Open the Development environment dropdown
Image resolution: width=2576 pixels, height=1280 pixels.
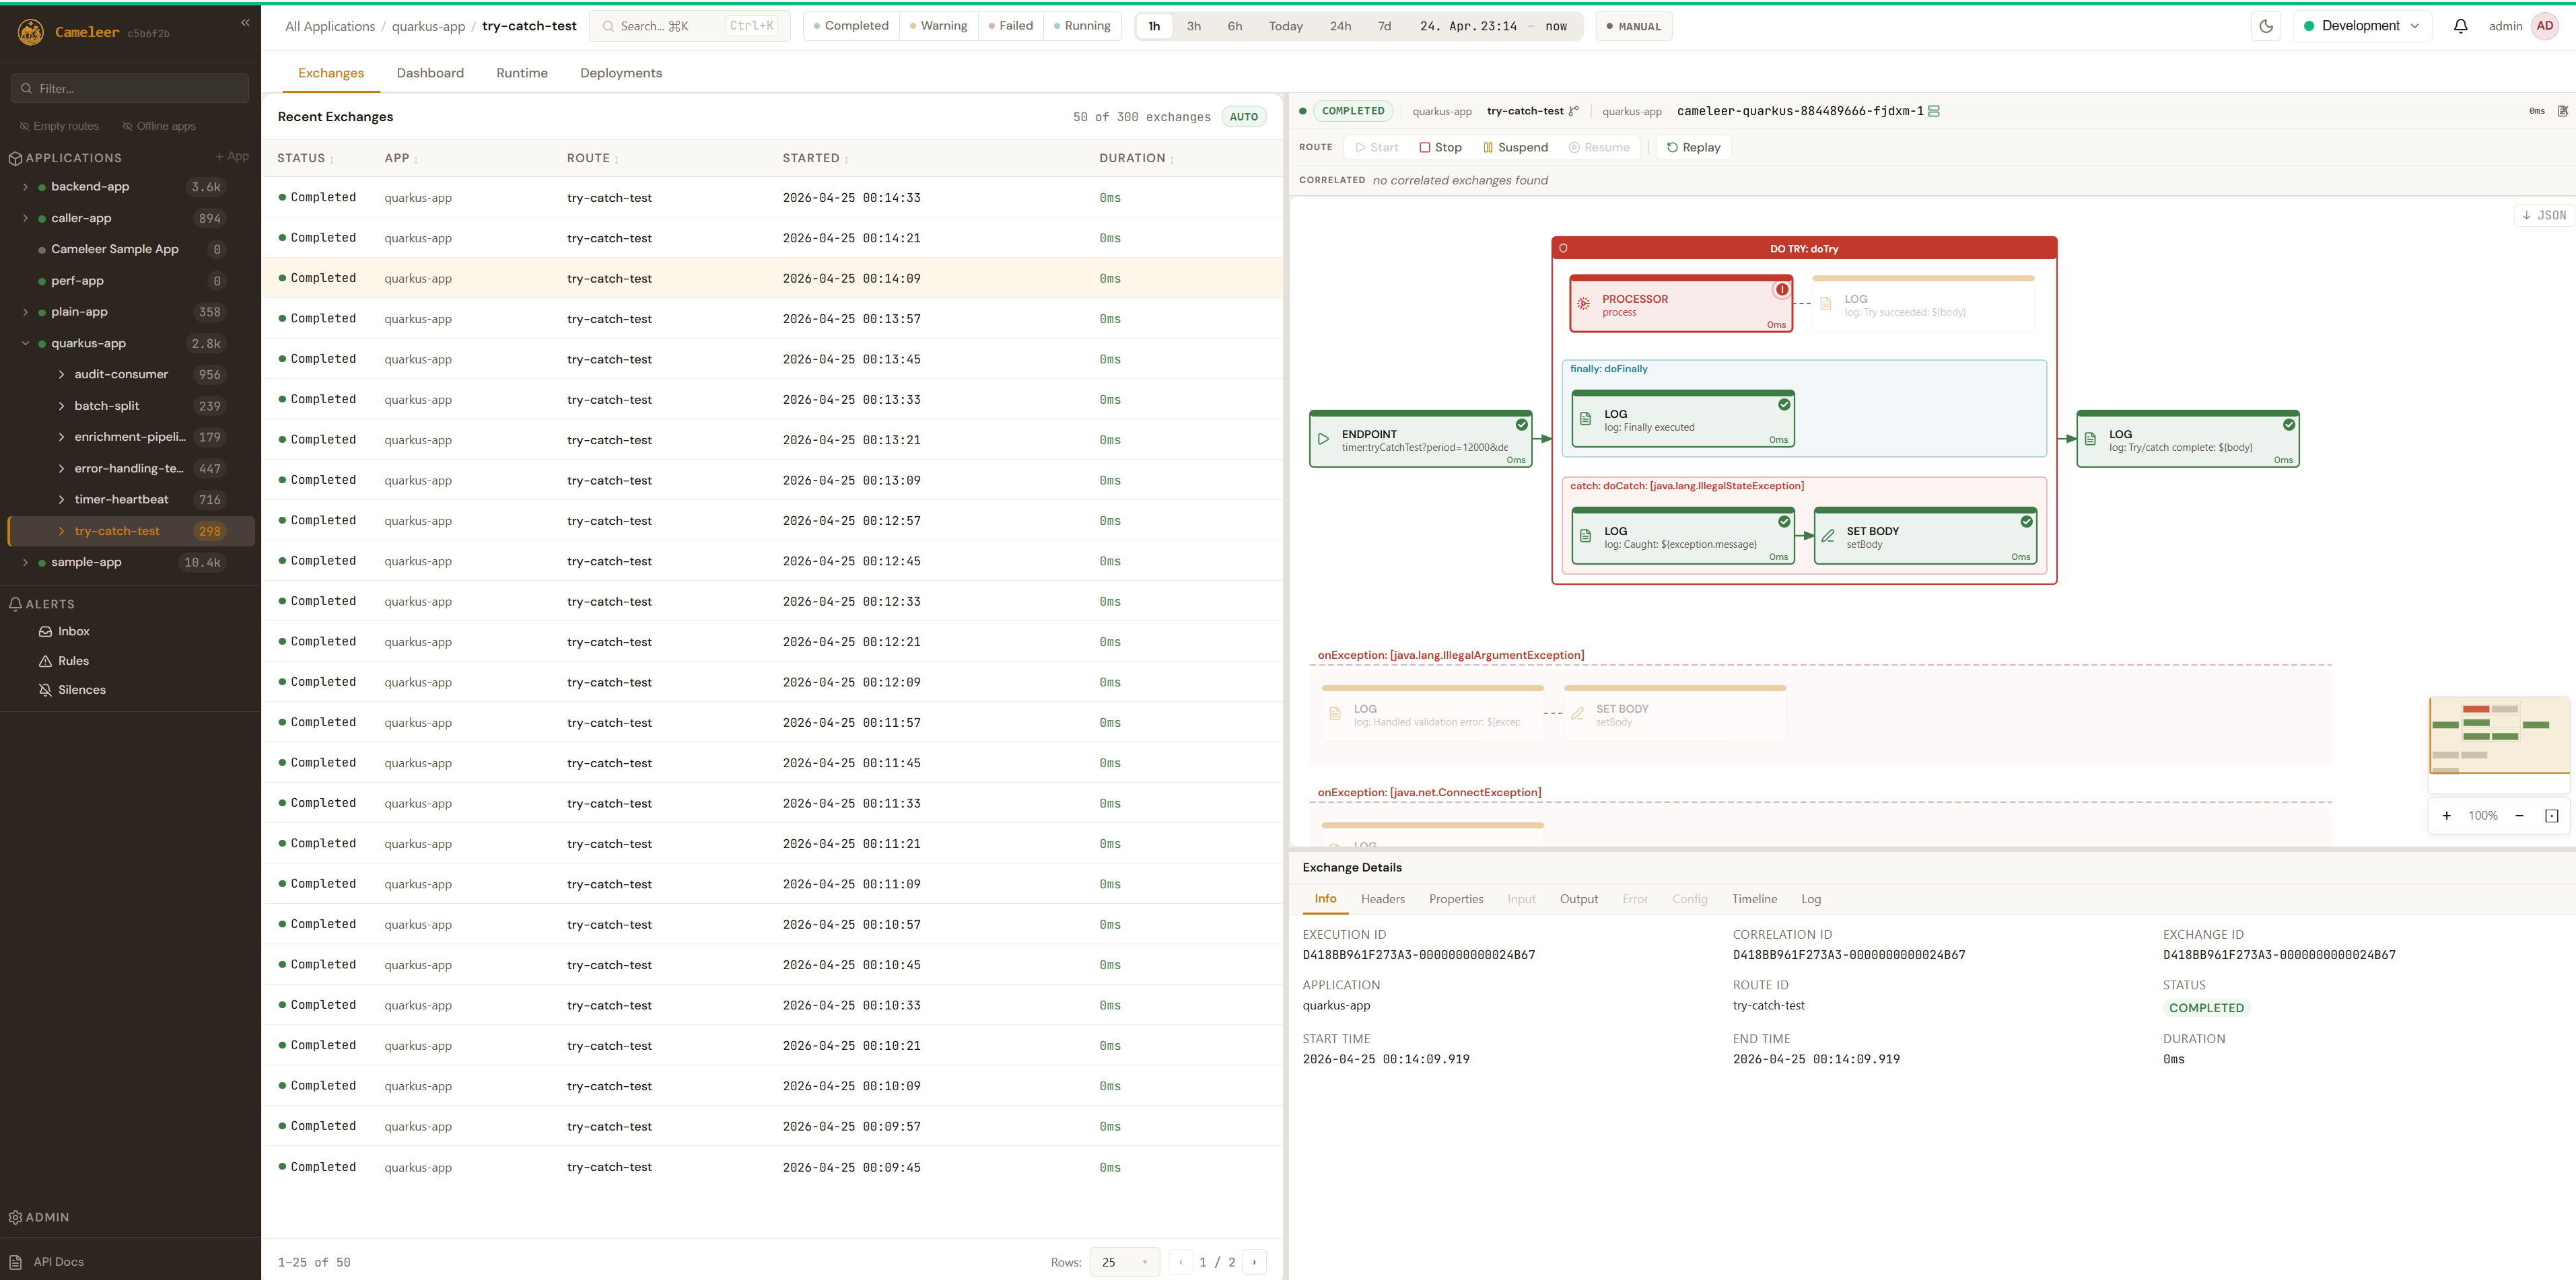2362,25
